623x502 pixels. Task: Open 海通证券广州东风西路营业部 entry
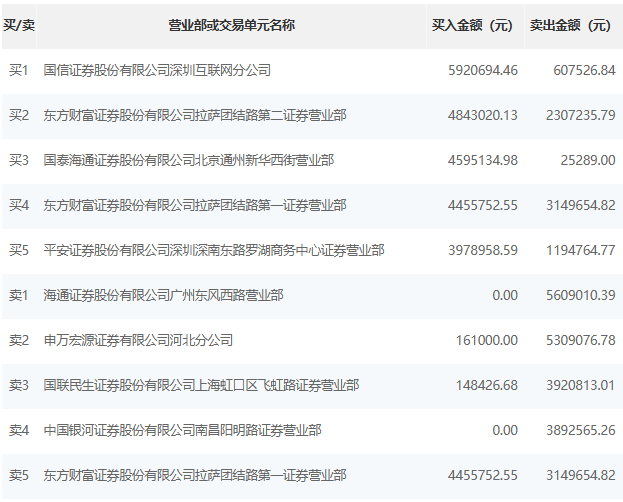pos(163,295)
